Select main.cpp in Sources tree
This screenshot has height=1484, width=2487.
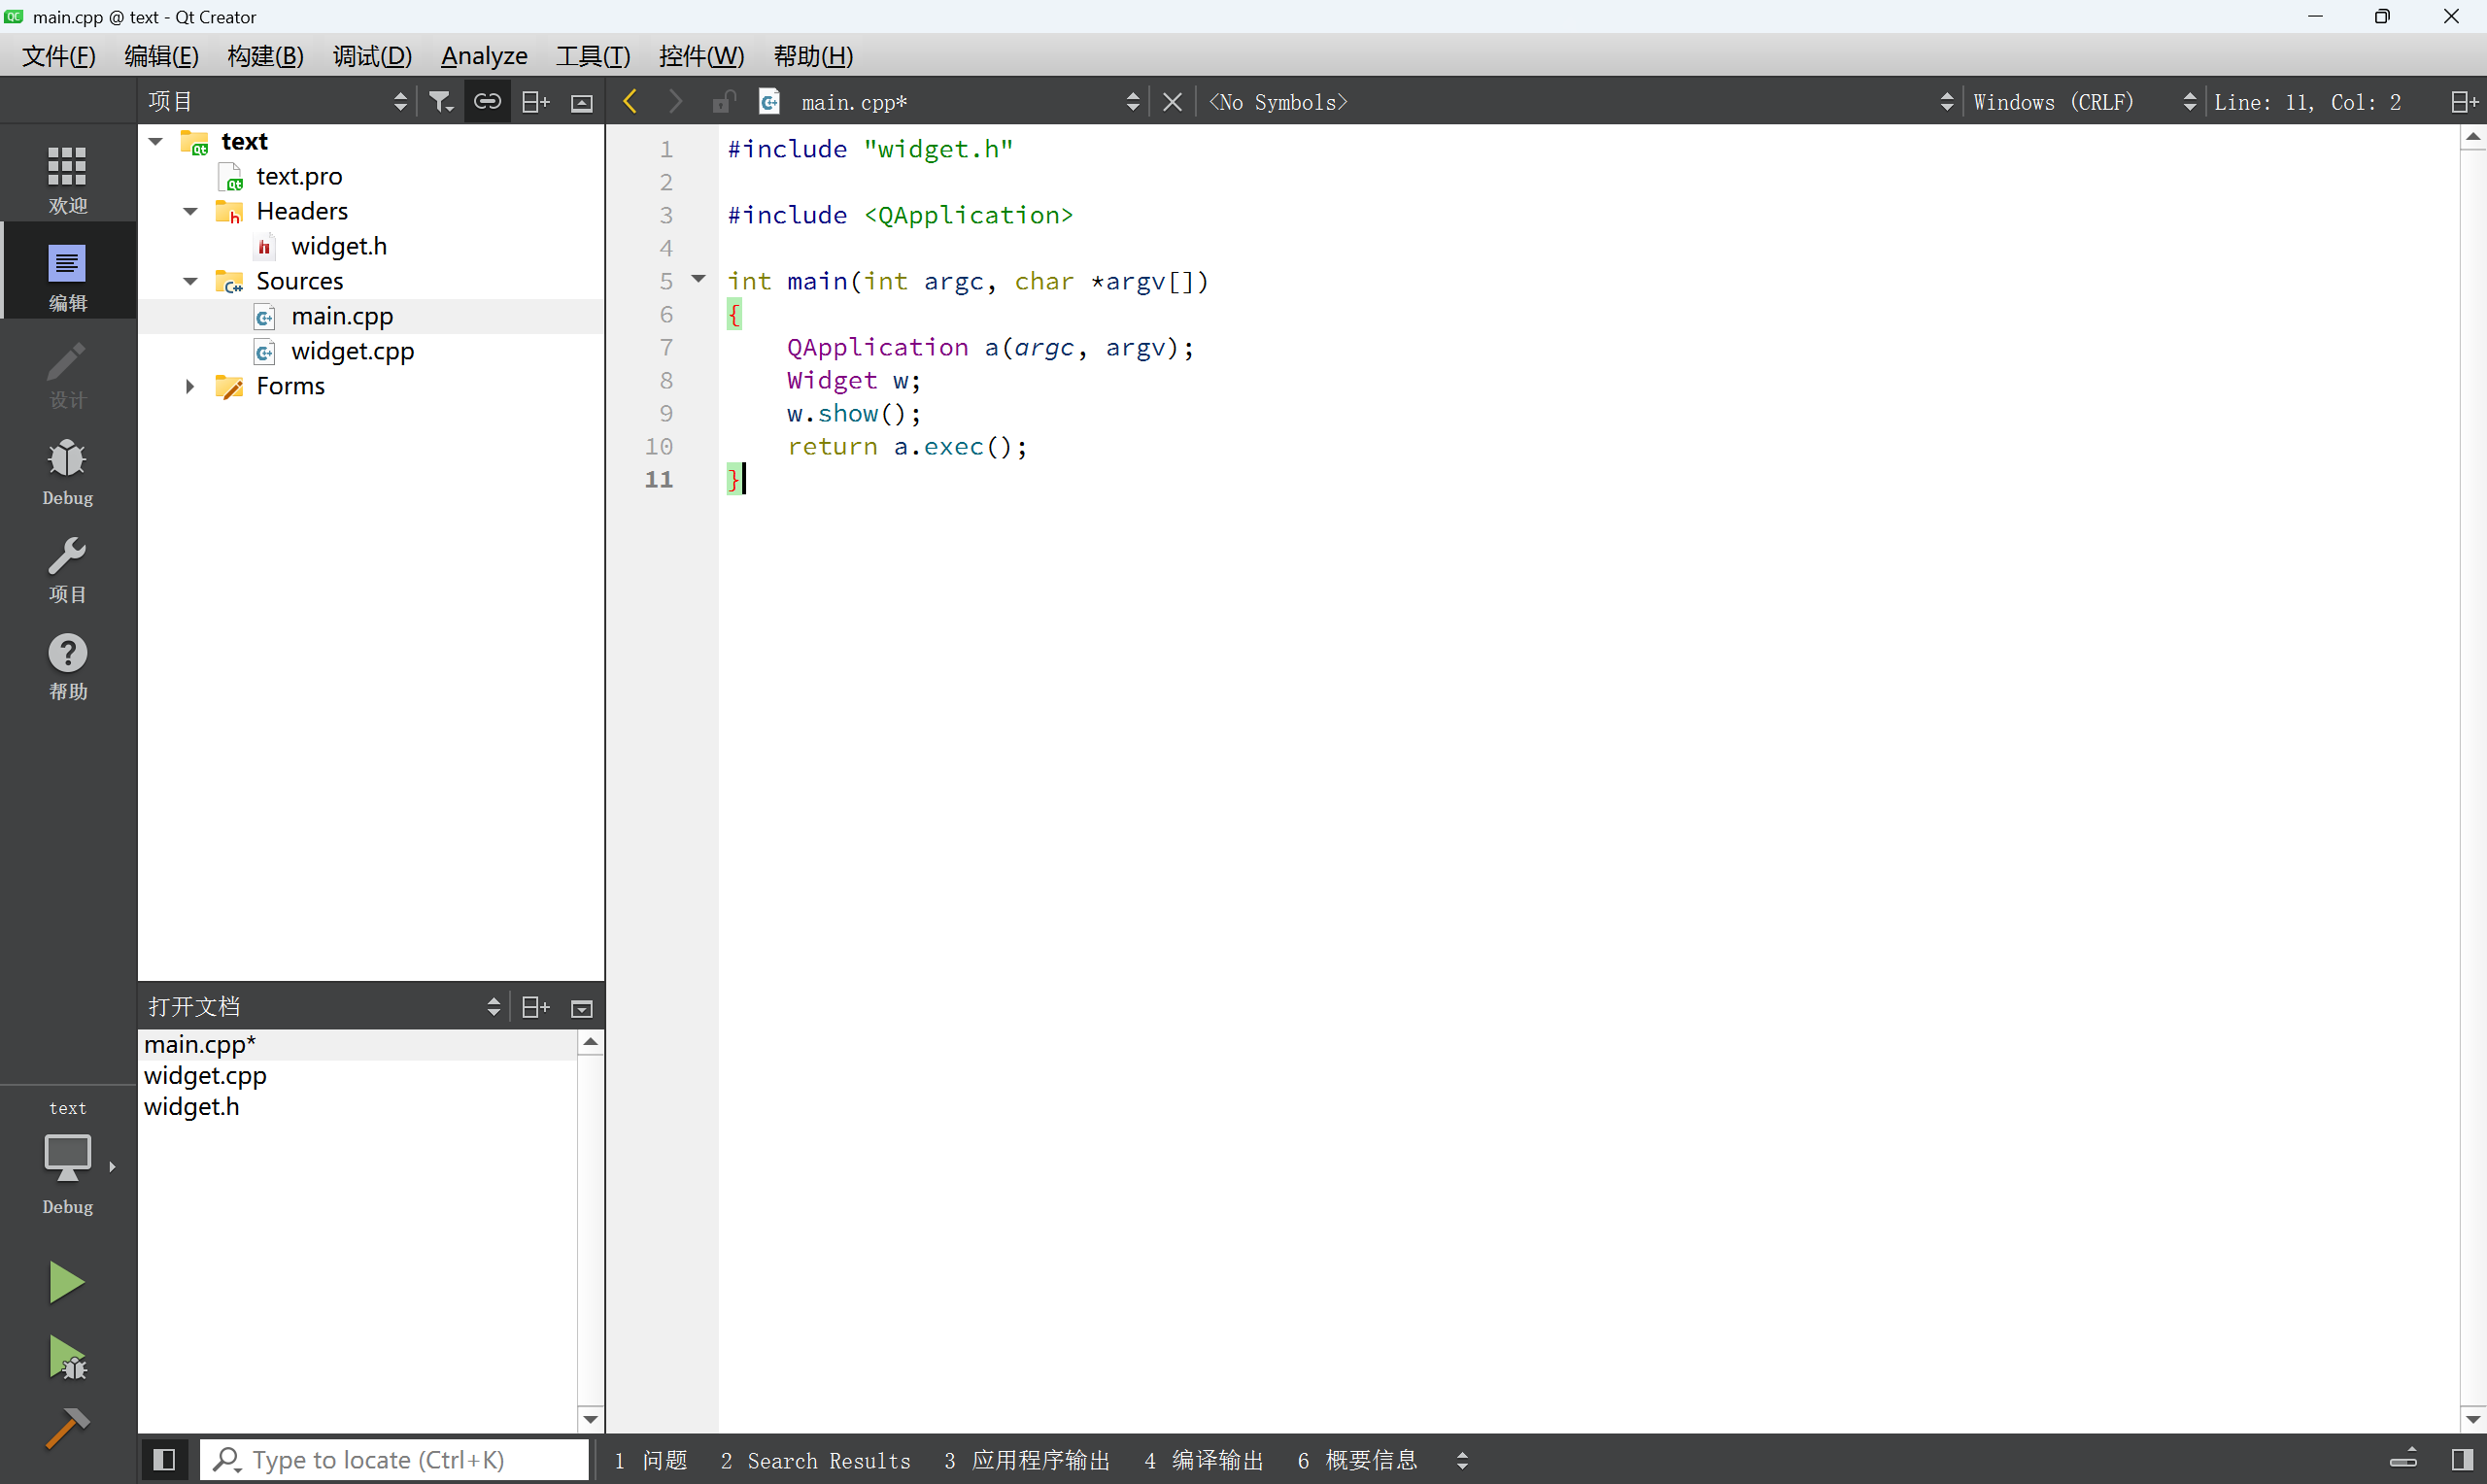pyautogui.click(x=342, y=316)
